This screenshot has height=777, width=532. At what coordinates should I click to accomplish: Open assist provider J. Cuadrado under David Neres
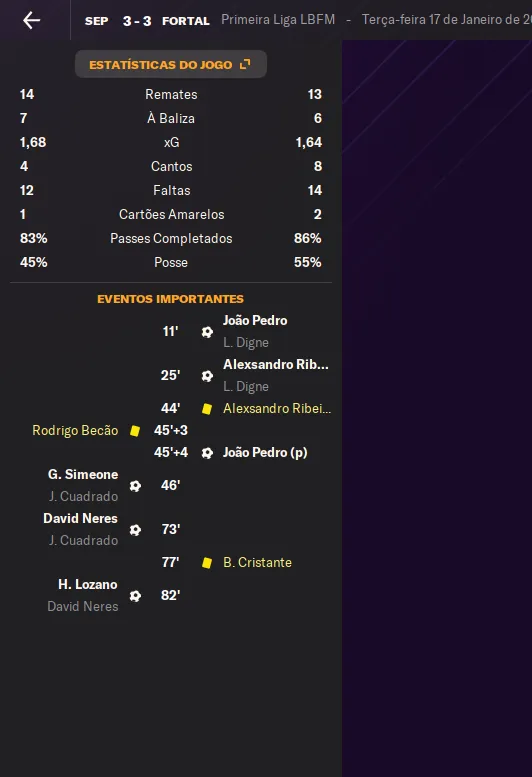click(x=83, y=540)
